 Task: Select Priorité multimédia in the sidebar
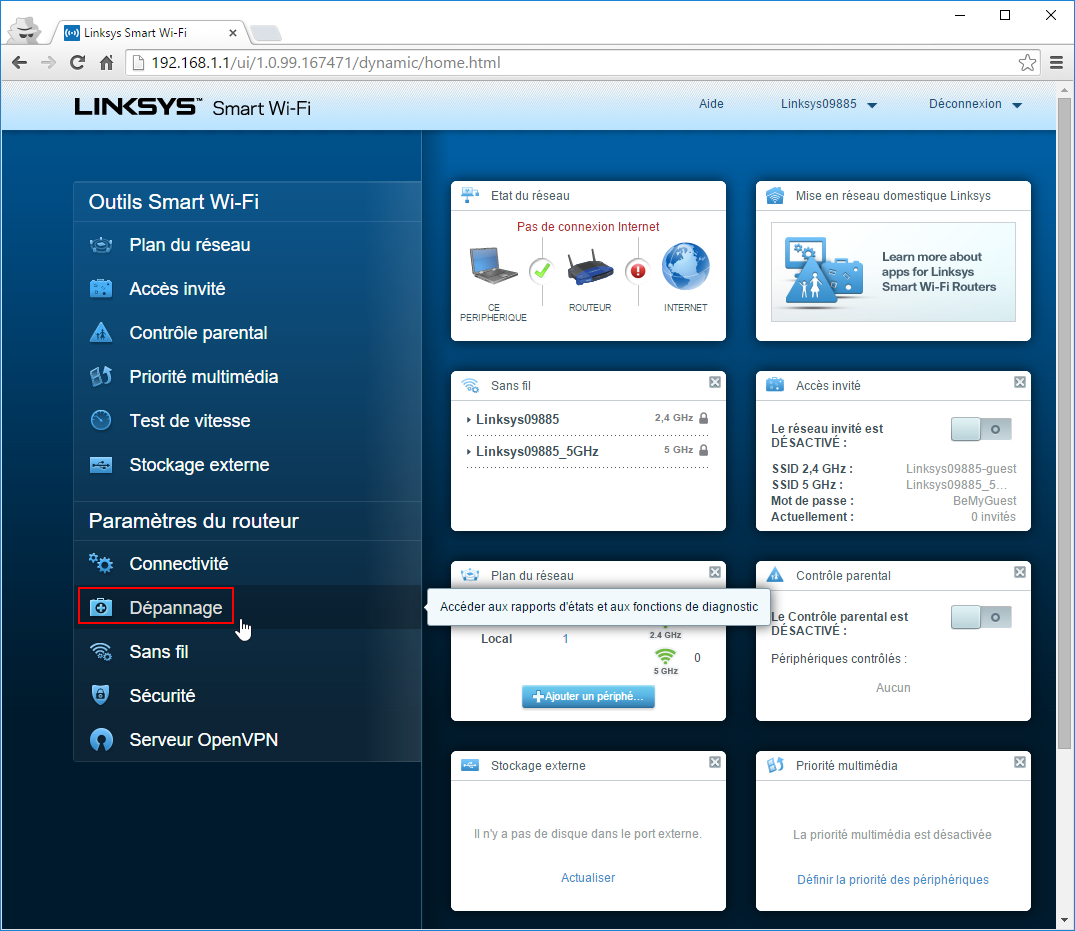[203, 377]
